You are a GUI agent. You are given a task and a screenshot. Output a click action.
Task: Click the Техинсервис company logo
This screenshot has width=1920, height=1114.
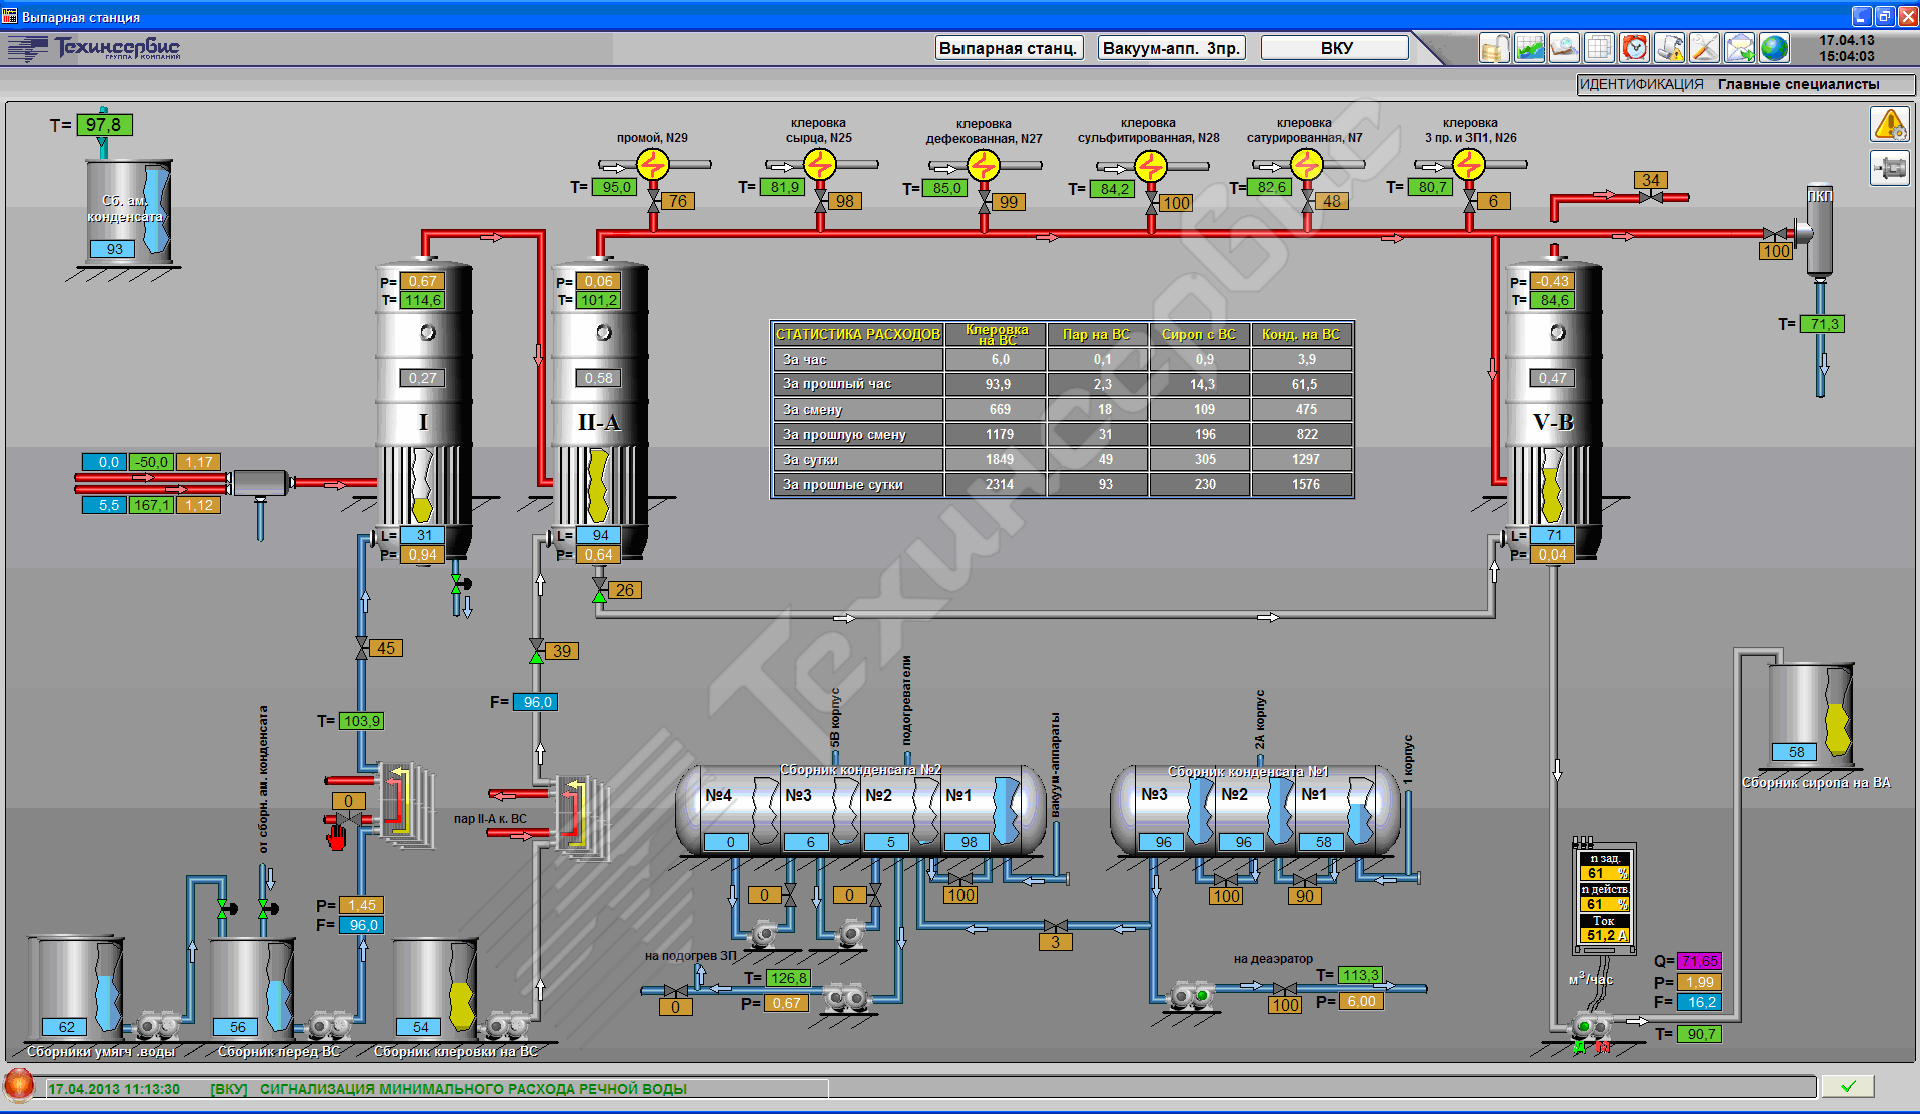tap(95, 48)
